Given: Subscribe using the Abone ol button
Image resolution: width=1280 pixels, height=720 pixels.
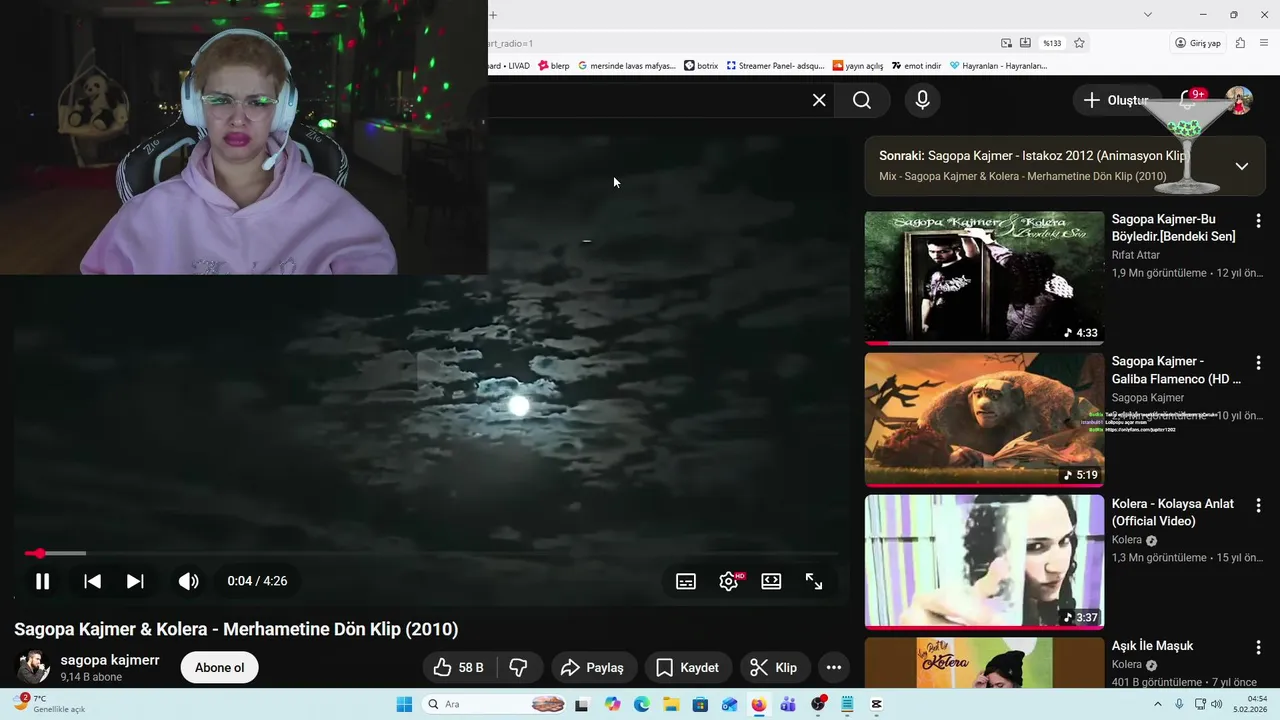Looking at the screenshot, I should [x=219, y=667].
